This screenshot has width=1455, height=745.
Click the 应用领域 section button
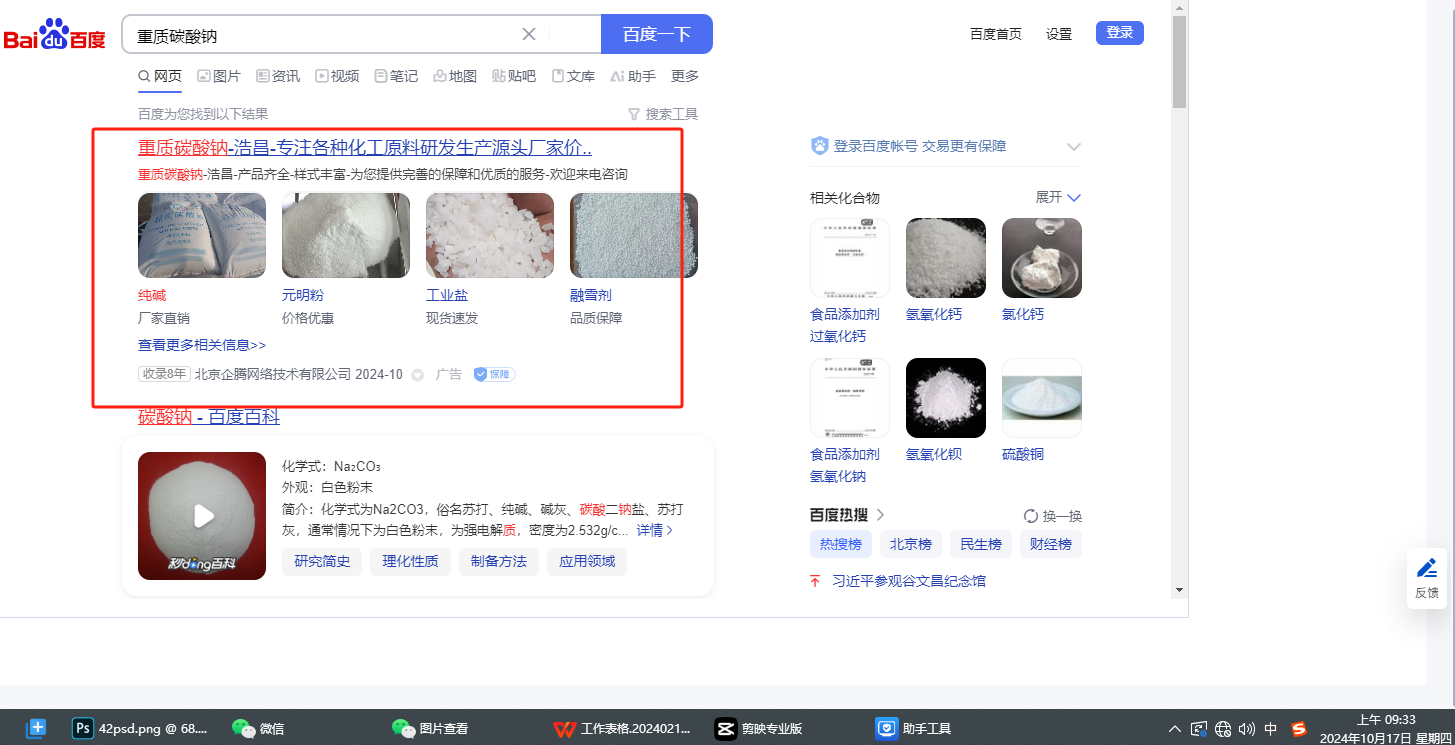pyautogui.click(x=586, y=561)
